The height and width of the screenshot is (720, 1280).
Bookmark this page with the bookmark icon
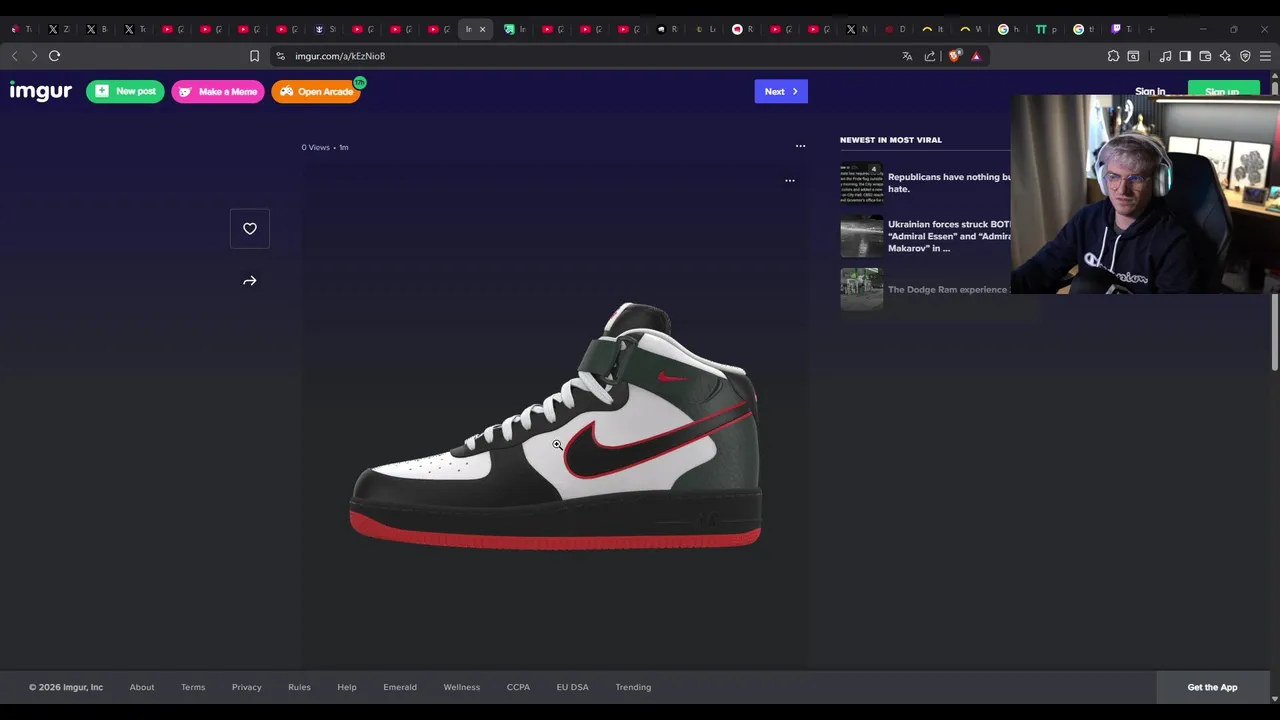(254, 56)
